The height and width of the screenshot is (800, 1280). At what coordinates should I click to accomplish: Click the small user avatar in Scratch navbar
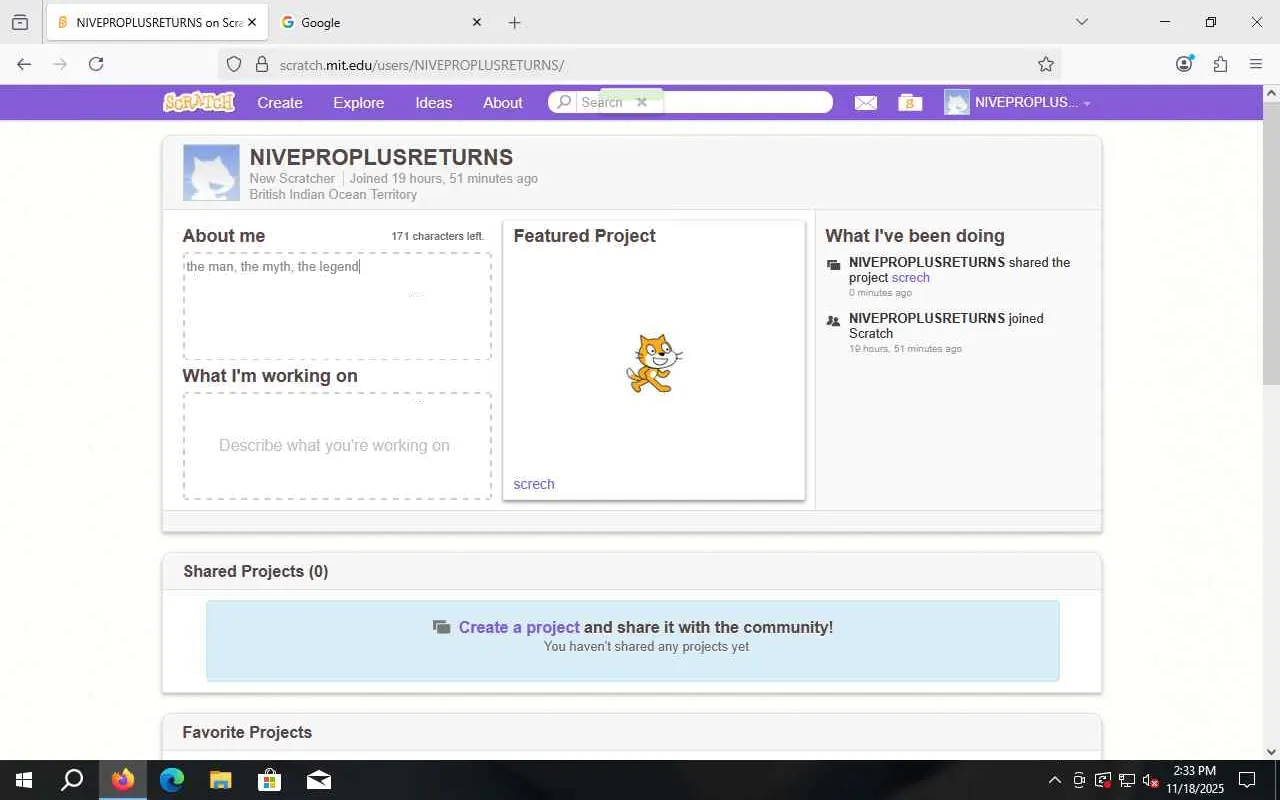[x=957, y=103]
